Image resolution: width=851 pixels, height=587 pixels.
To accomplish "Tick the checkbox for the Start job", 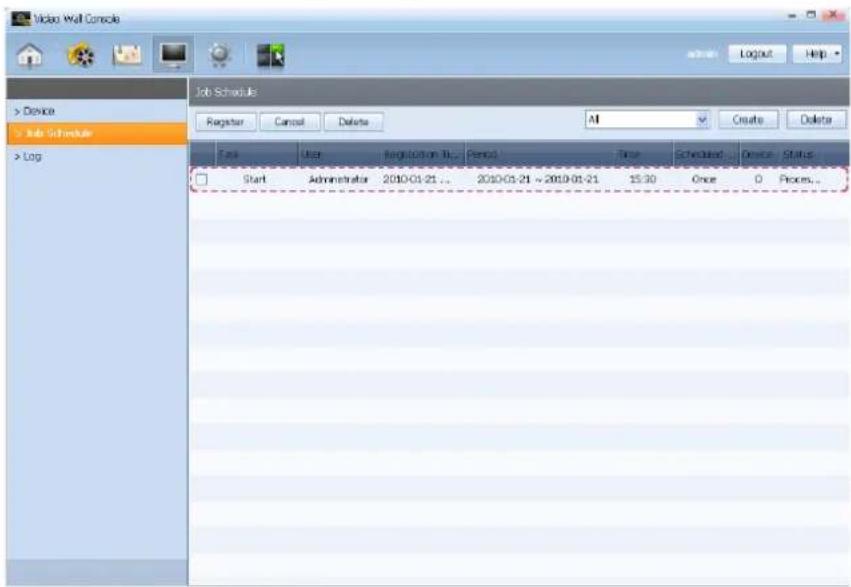I will (x=202, y=179).
